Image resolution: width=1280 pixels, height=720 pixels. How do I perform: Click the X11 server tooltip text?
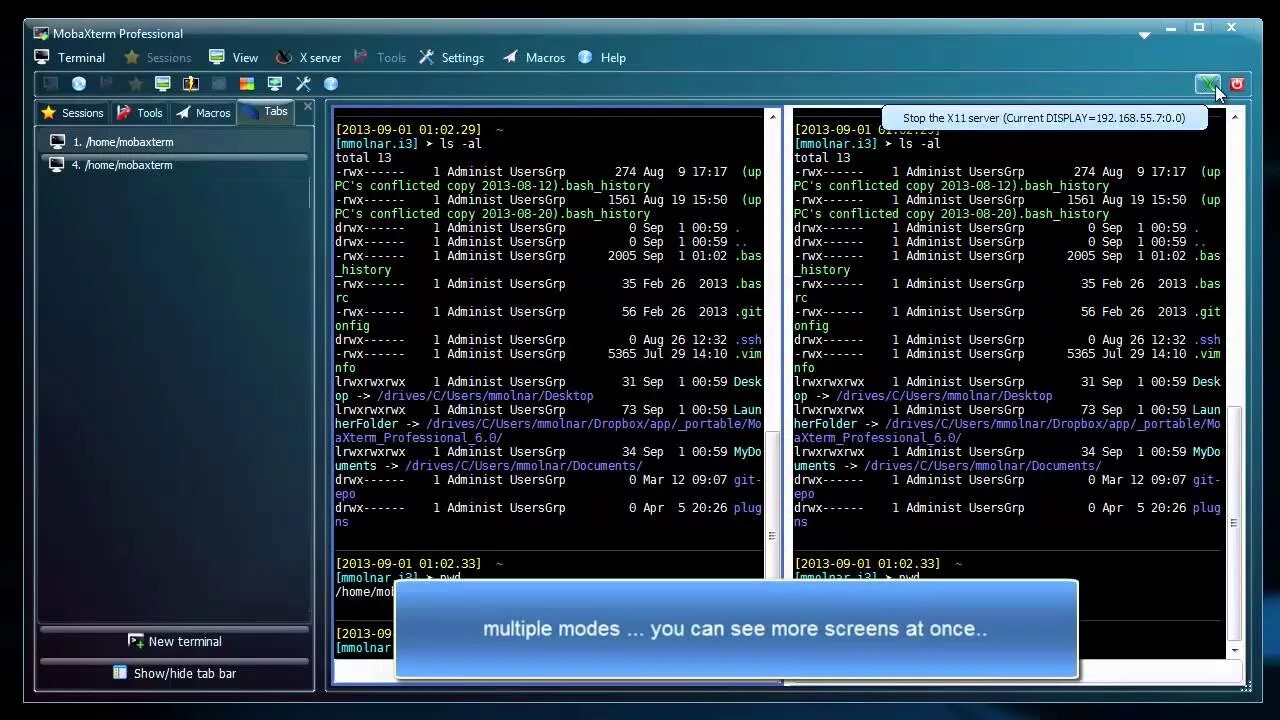click(x=1044, y=118)
